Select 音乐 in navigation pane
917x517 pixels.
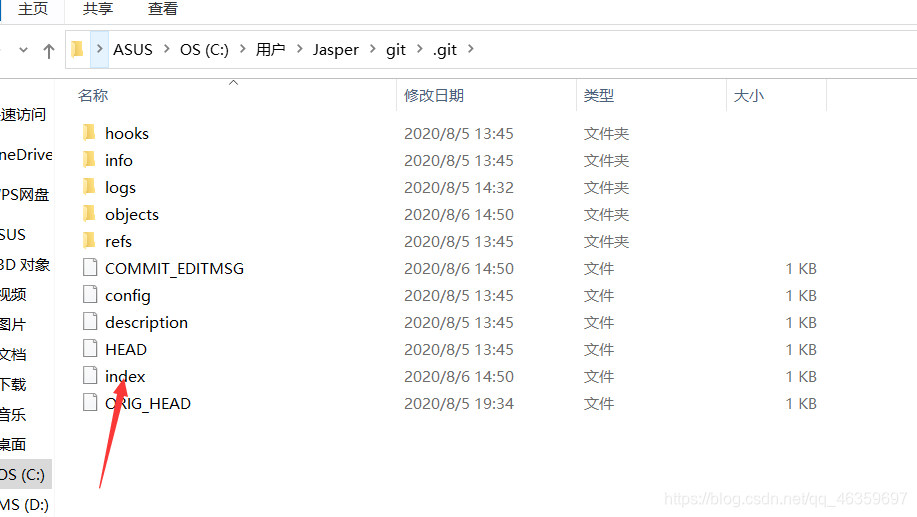click(13, 415)
